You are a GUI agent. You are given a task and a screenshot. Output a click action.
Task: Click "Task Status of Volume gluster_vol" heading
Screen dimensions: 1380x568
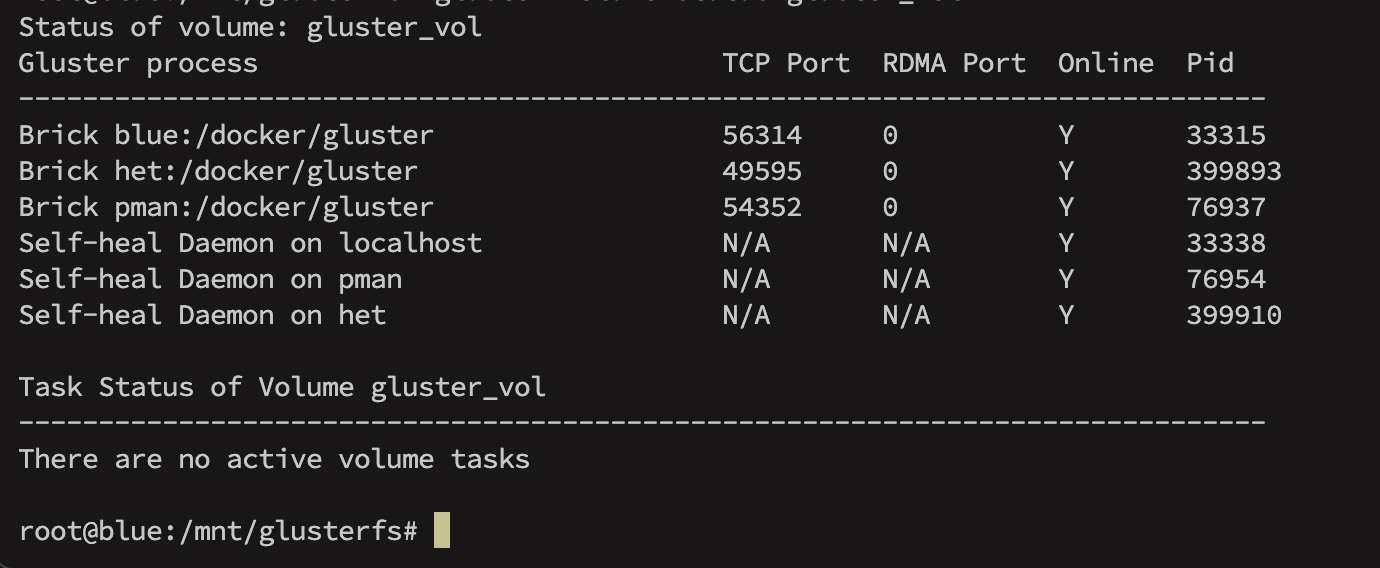(x=282, y=387)
